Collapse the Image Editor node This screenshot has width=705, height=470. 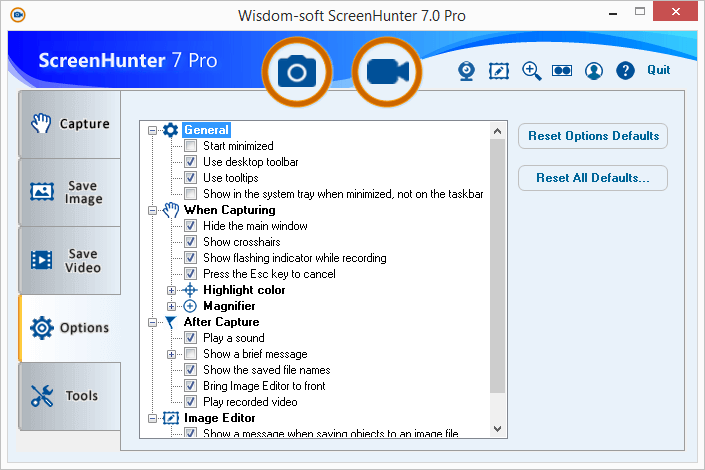click(x=152, y=419)
